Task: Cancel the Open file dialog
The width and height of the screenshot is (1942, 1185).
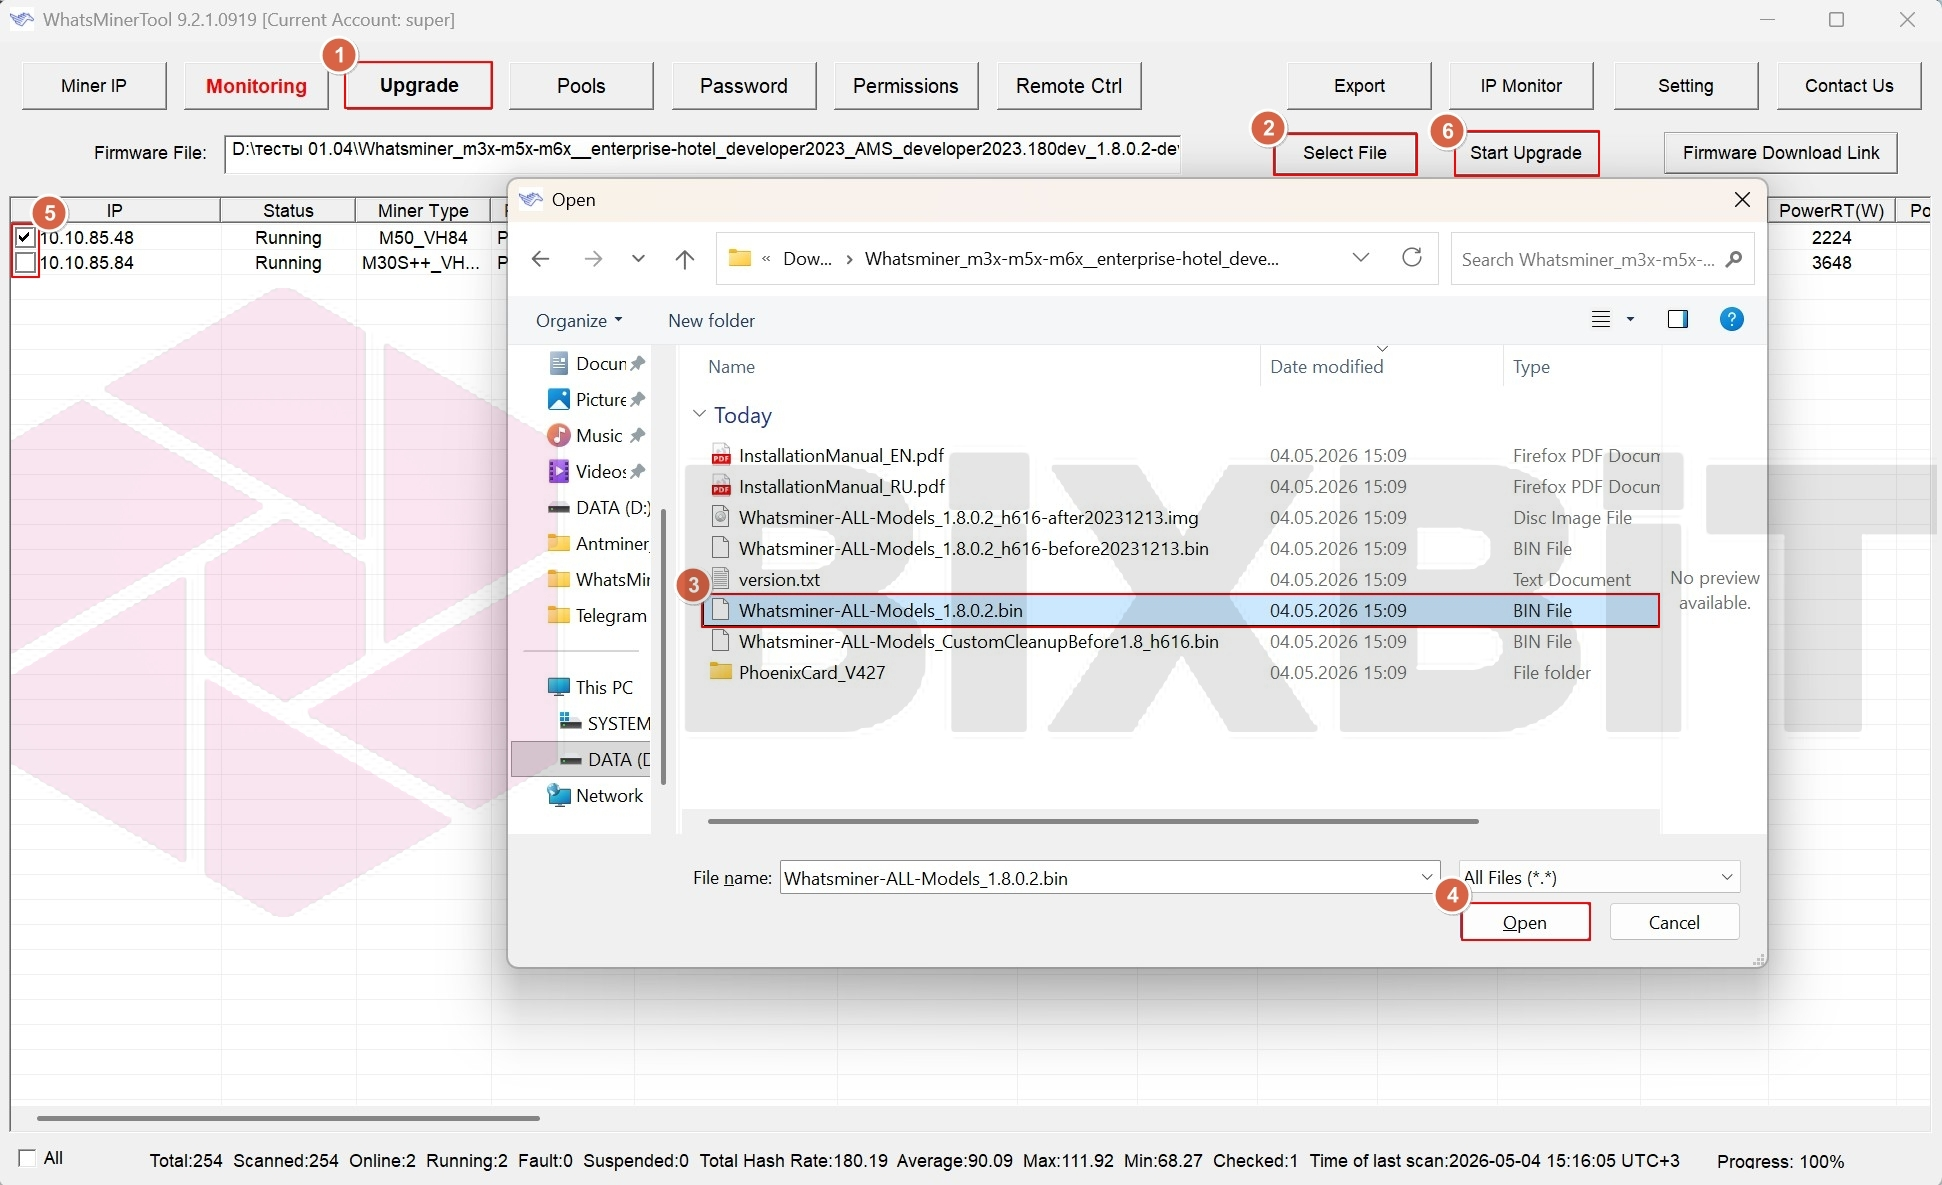Action: point(1674,922)
